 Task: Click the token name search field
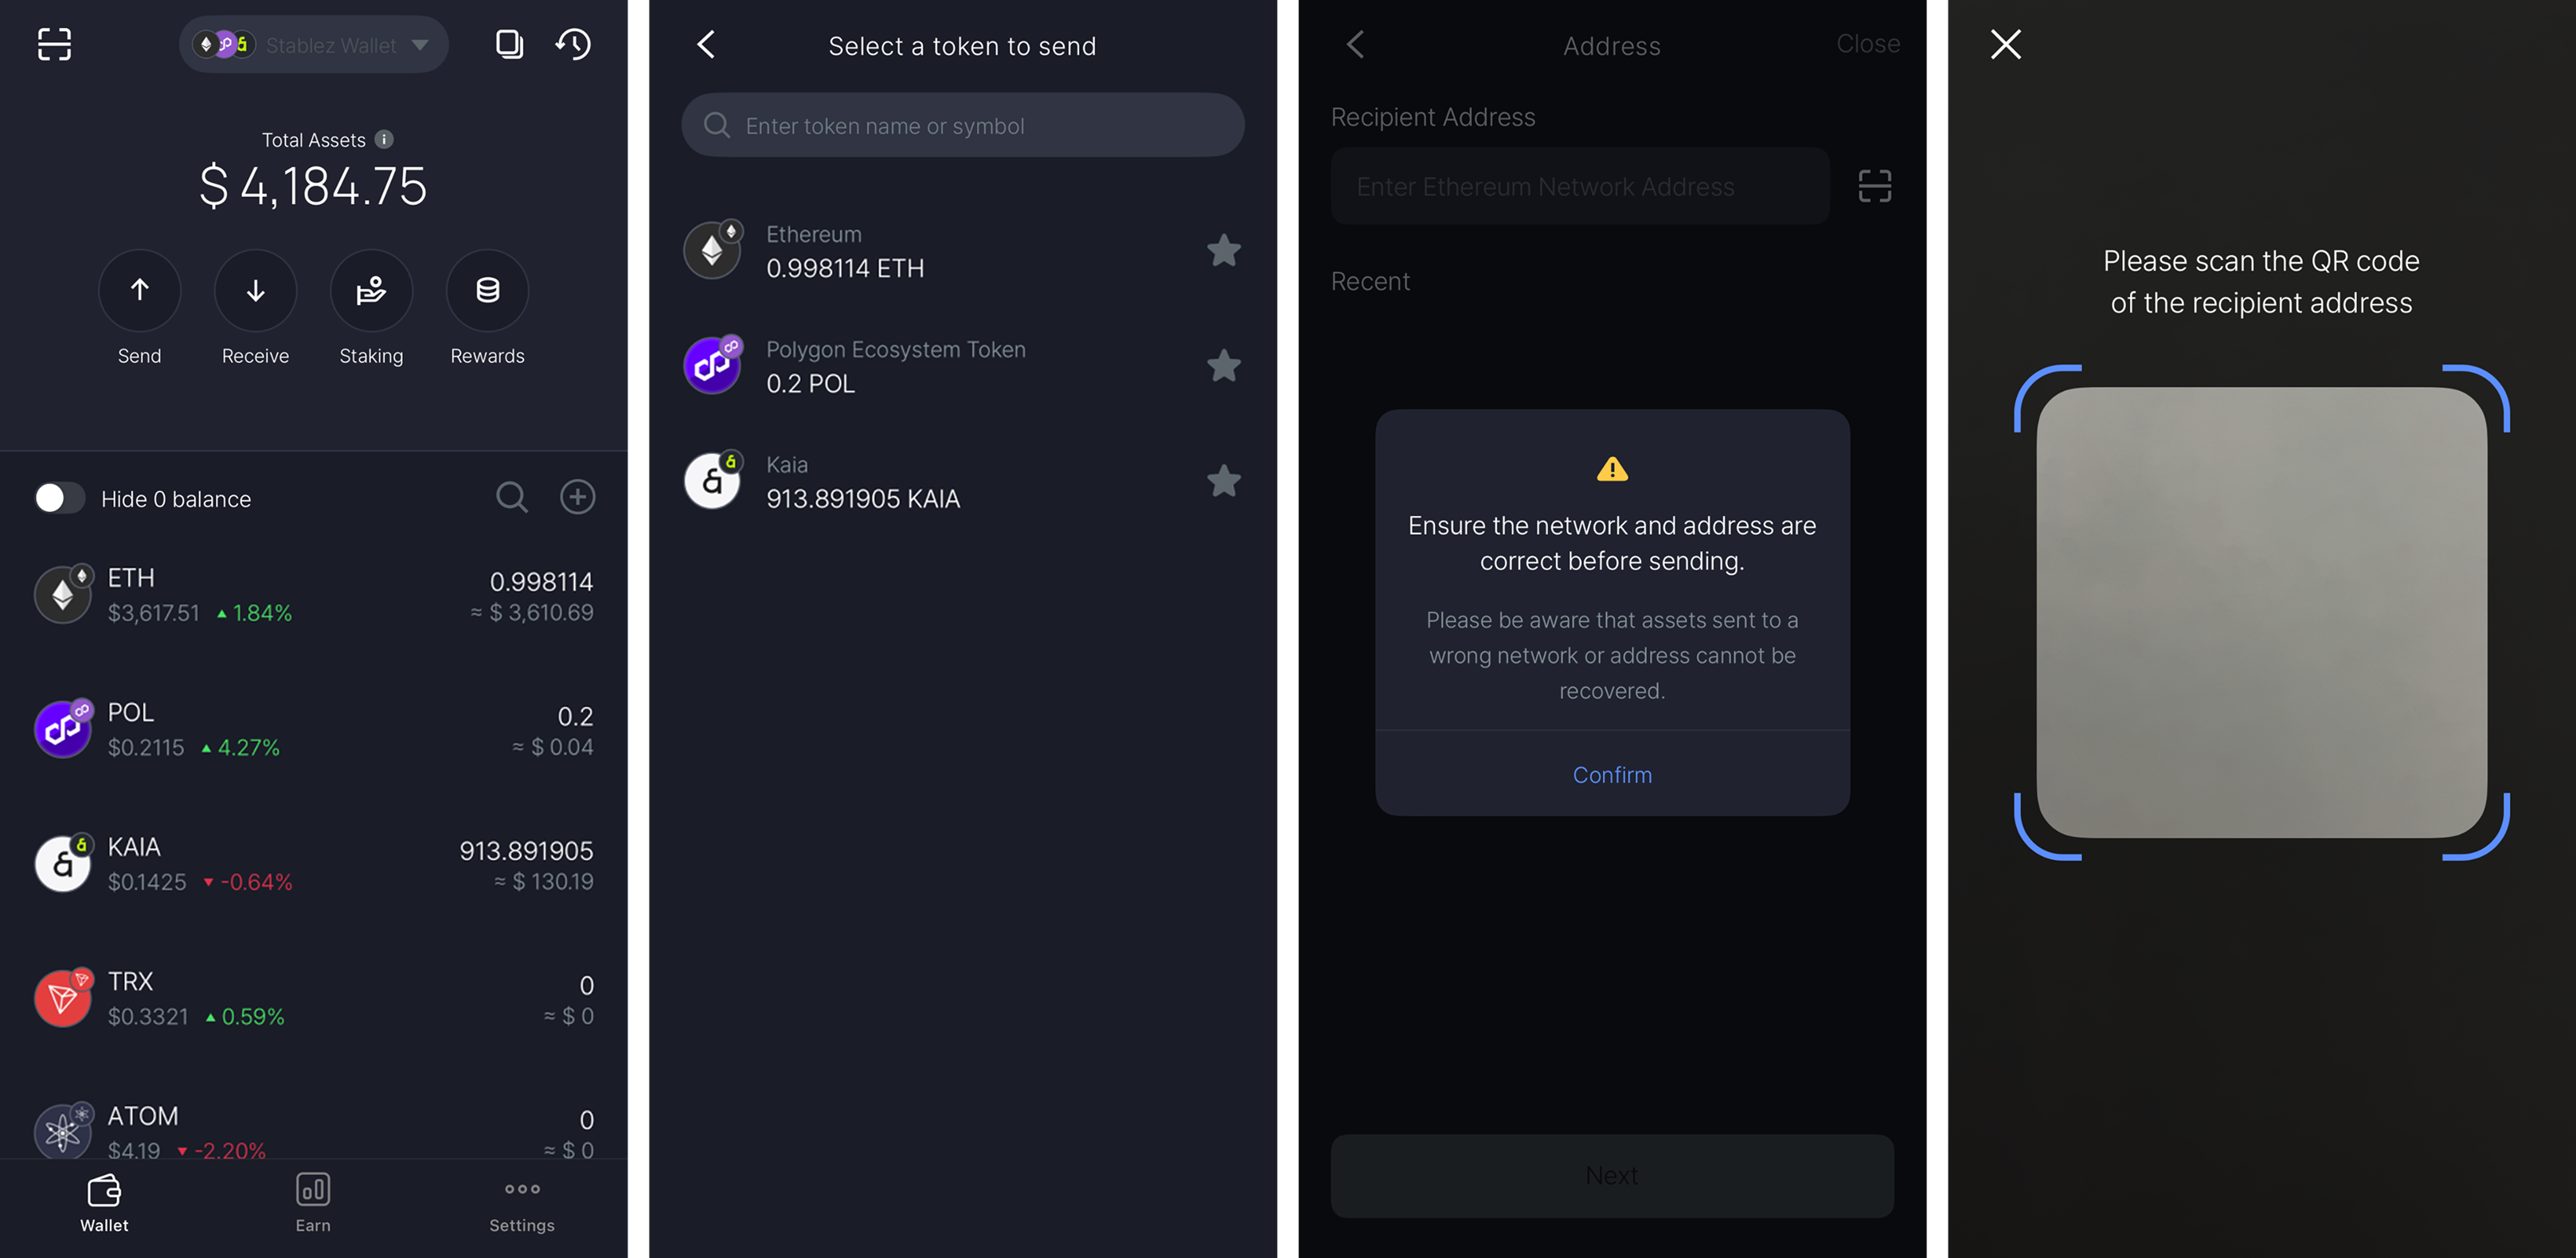962,126
